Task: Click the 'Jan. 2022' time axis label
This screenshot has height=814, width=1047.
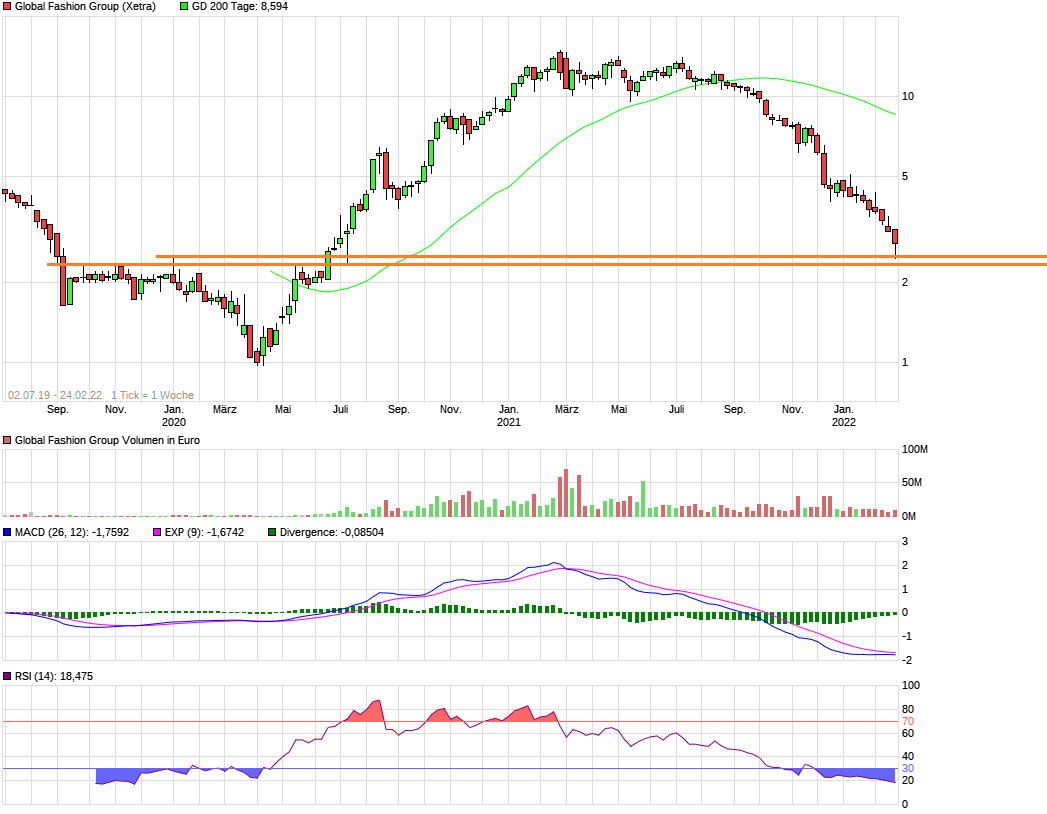Action: 844,415
